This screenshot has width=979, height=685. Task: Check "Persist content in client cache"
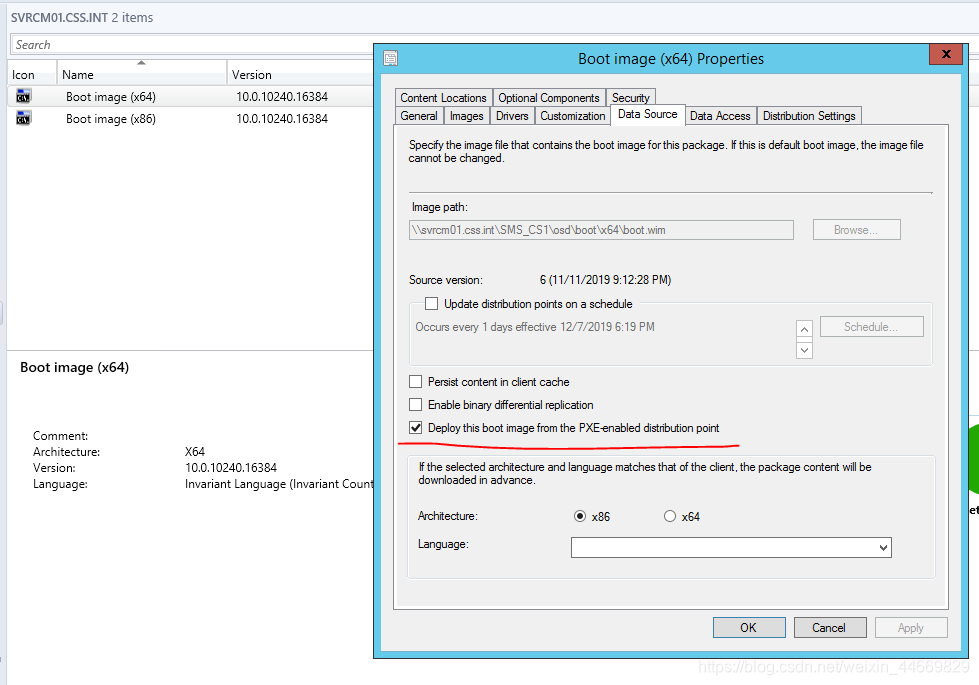[x=415, y=381]
